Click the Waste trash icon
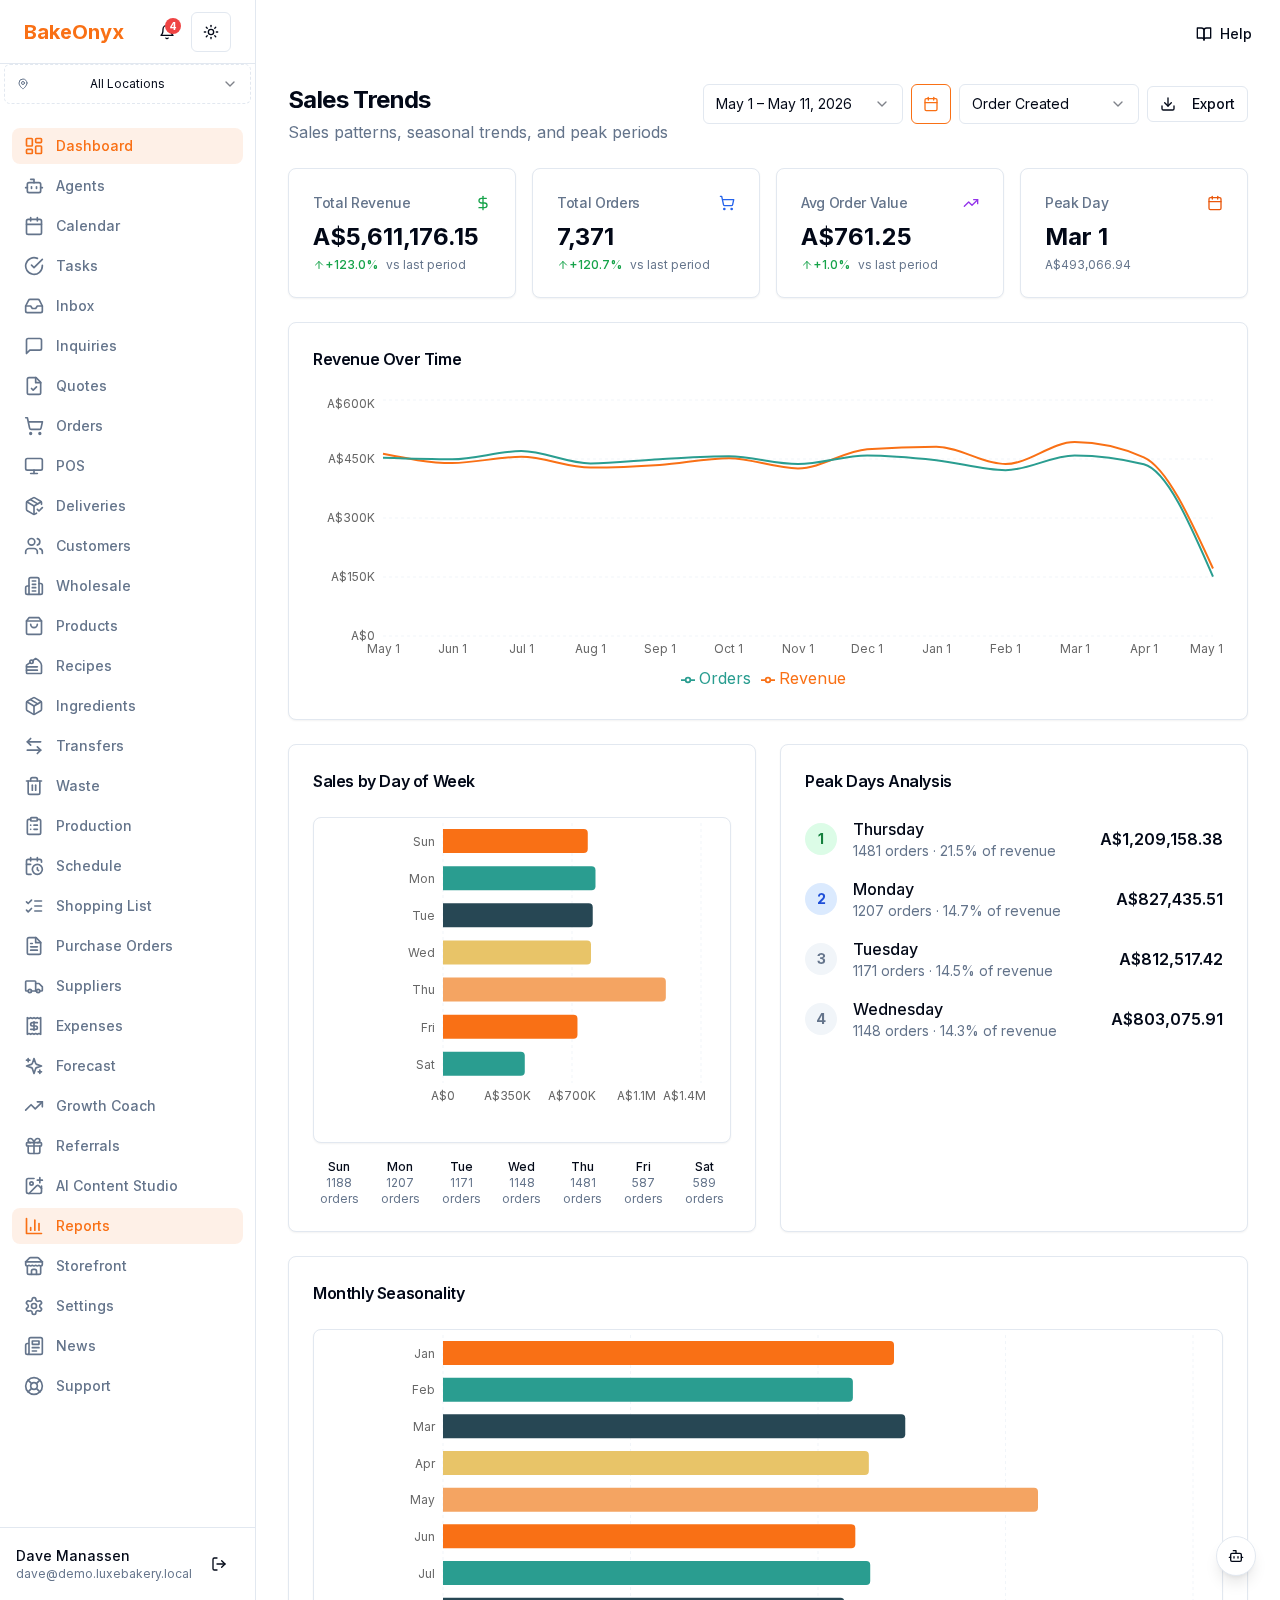 34,786
